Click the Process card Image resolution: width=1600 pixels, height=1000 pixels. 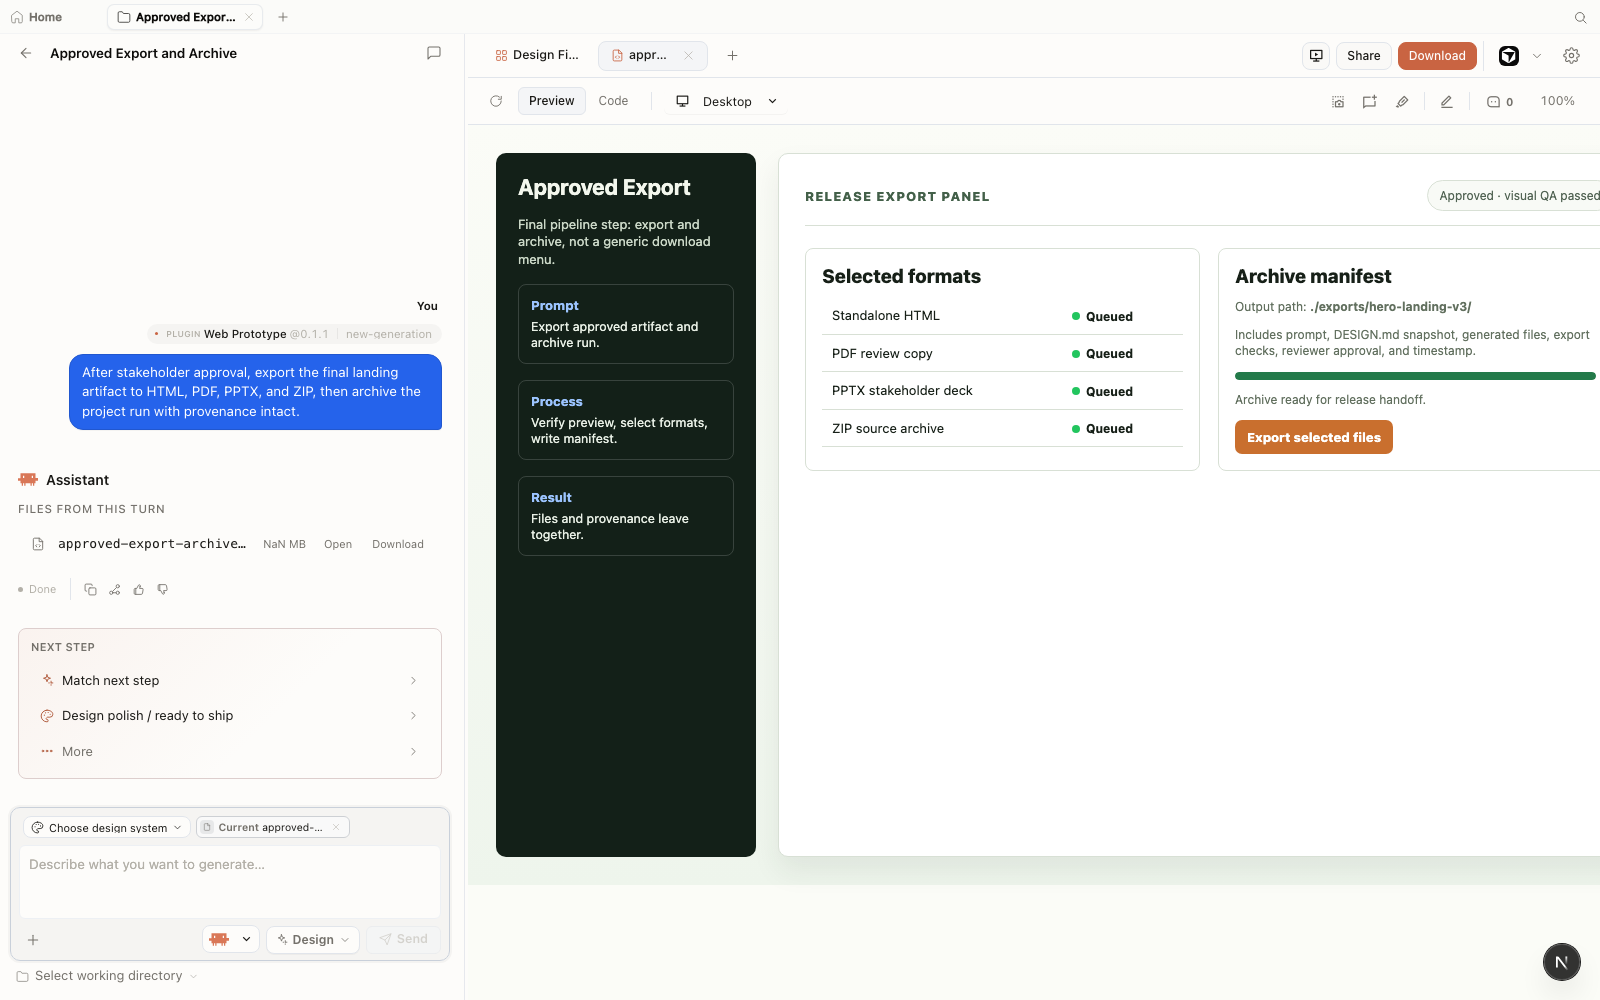(626, 420)
